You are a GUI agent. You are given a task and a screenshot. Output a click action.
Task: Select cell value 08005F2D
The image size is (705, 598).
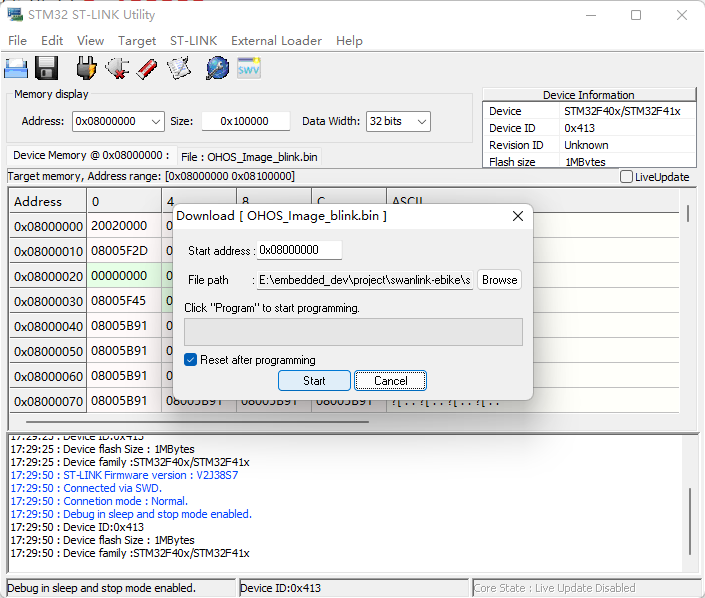pos(124,251)
